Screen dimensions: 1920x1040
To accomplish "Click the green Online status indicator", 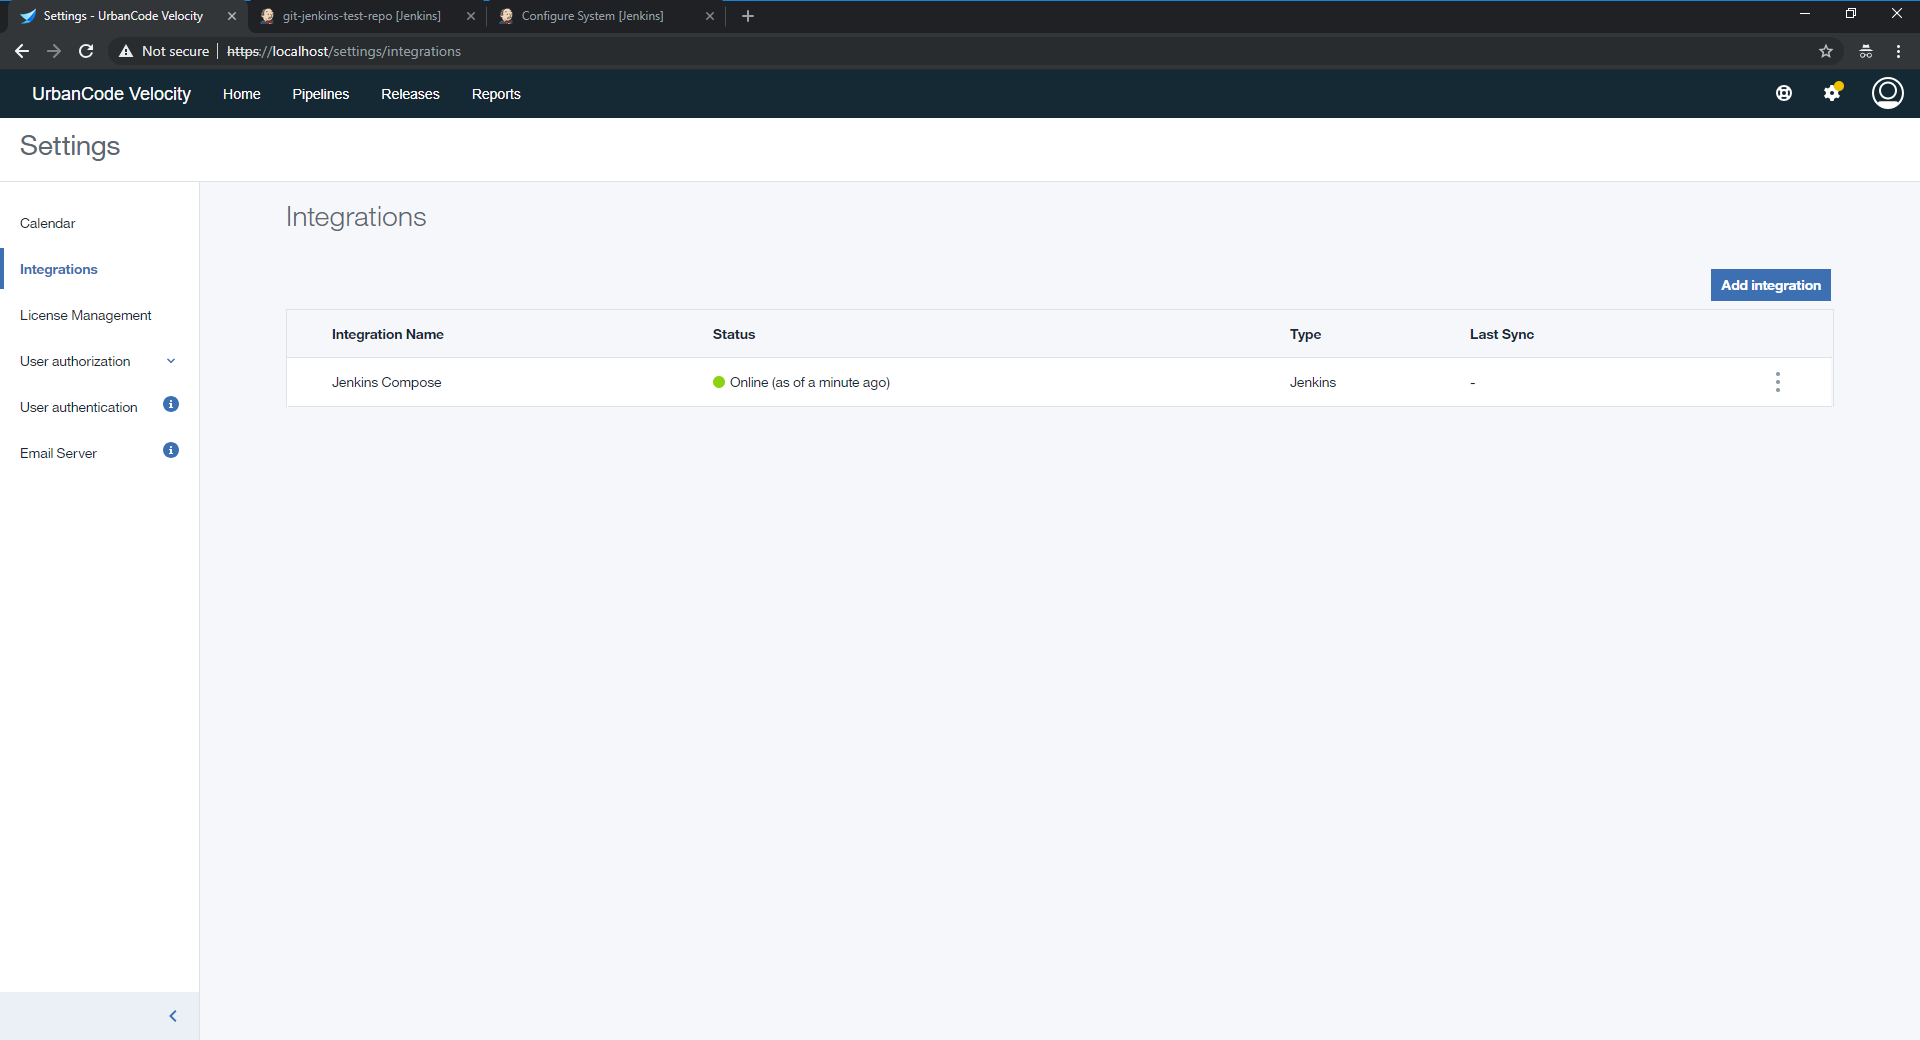I will tap(718, 382).
